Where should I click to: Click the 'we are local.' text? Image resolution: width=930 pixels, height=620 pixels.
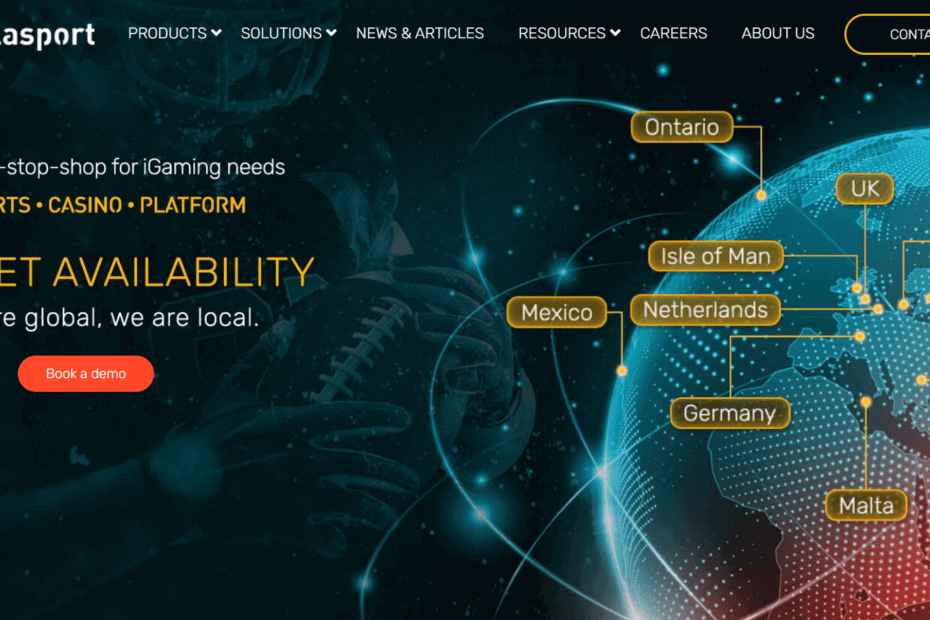tap(184, 318)
